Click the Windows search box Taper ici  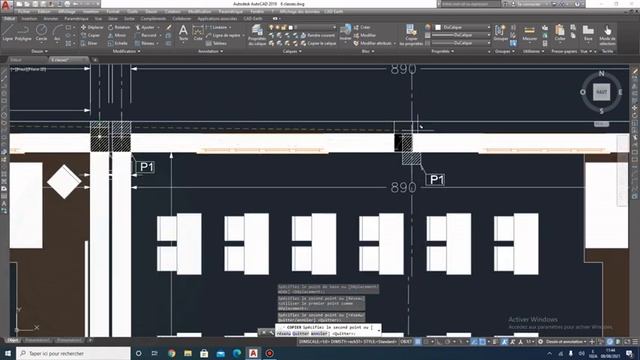pyautogui.click(x=73, y=353)
